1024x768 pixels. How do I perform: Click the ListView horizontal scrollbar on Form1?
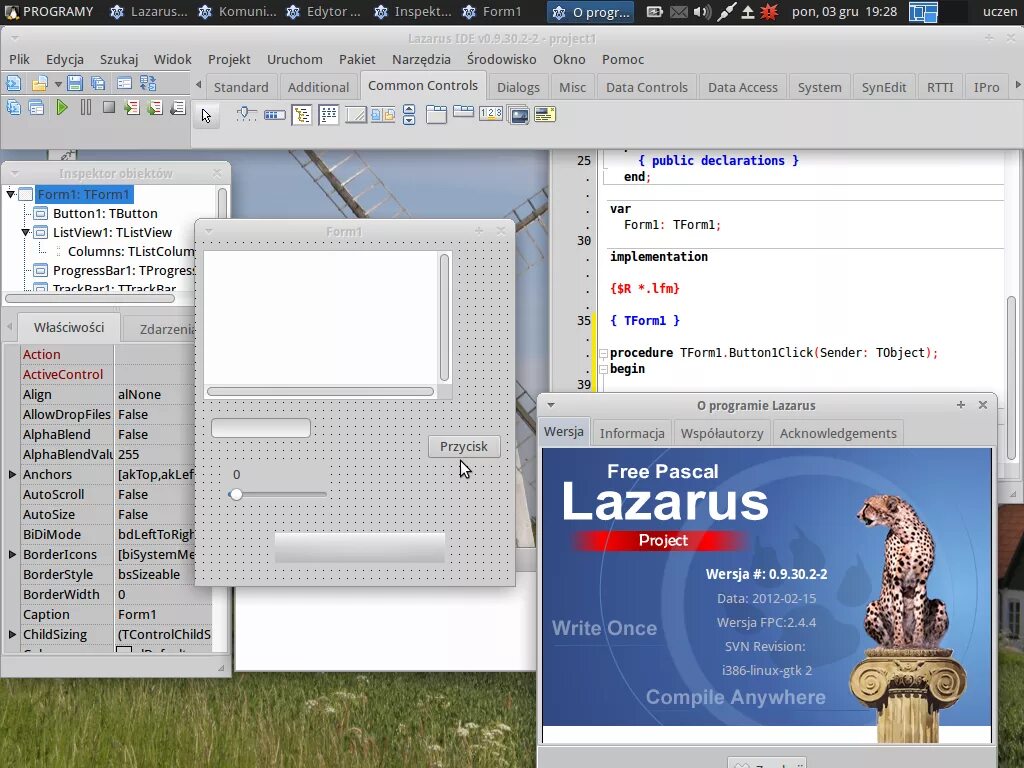(x=320, y=392)
